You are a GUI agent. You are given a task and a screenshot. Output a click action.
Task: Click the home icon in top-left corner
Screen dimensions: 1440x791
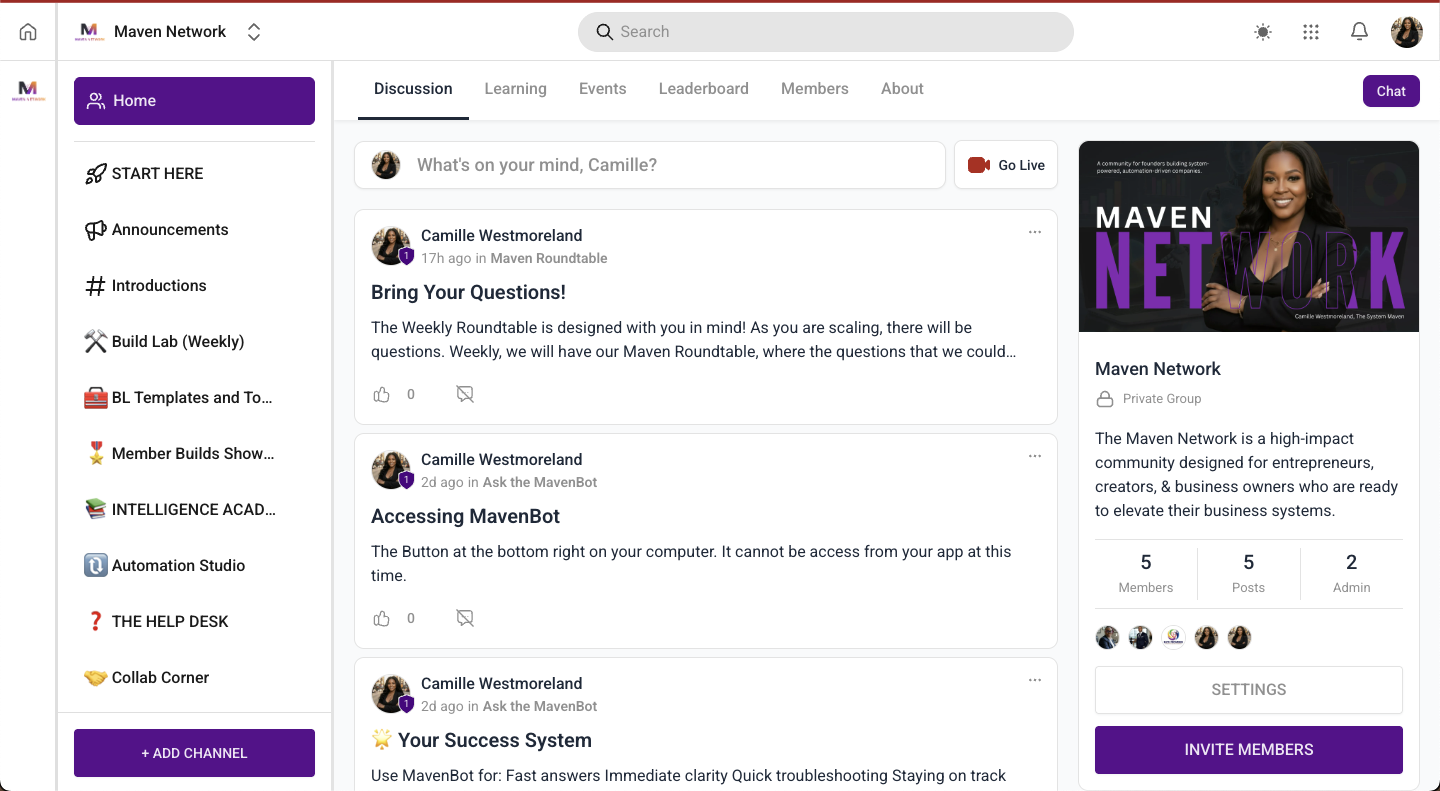(28, 32)
